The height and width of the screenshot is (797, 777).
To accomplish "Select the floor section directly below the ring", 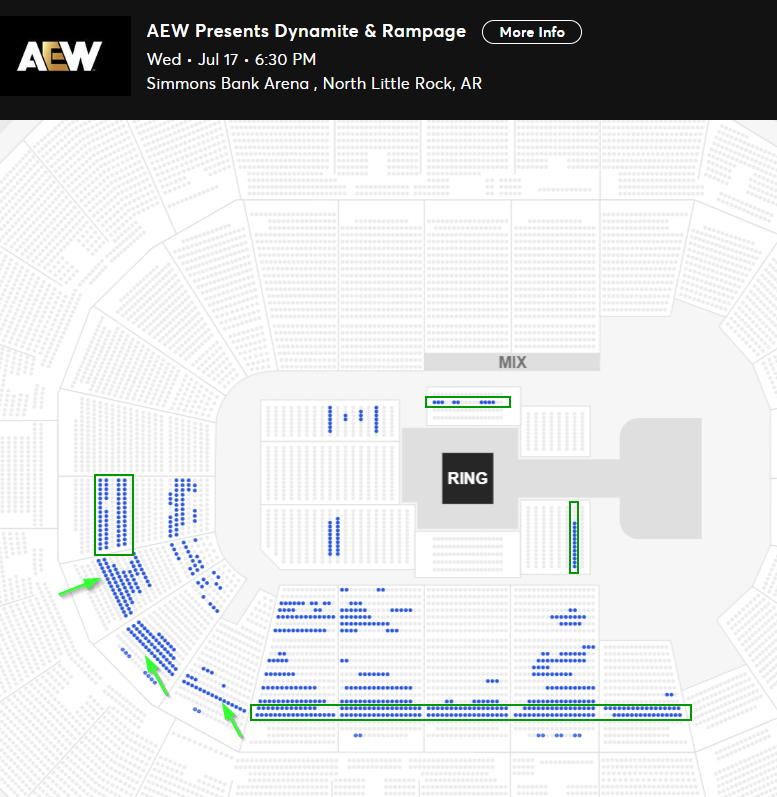I will point(468,554).
